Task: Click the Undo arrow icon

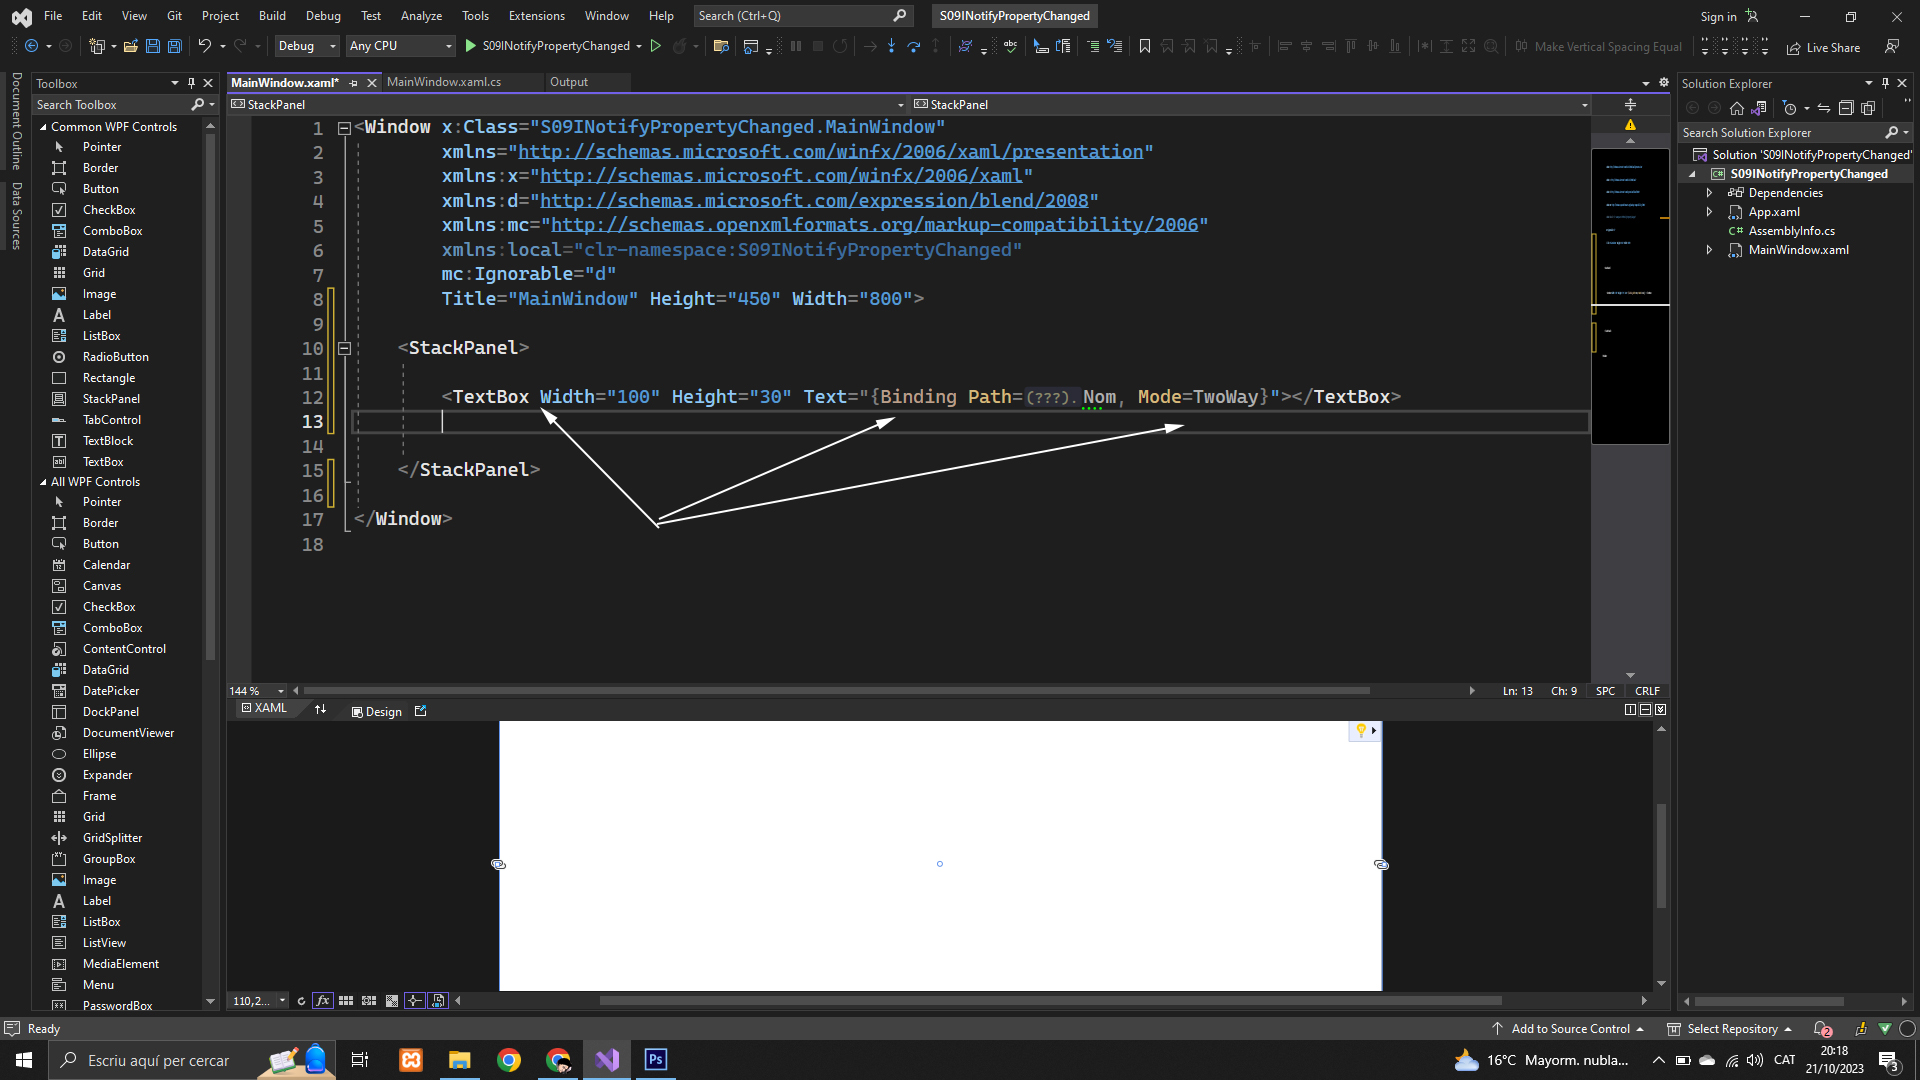Action: pyautogui.click(x=204, y=46)
